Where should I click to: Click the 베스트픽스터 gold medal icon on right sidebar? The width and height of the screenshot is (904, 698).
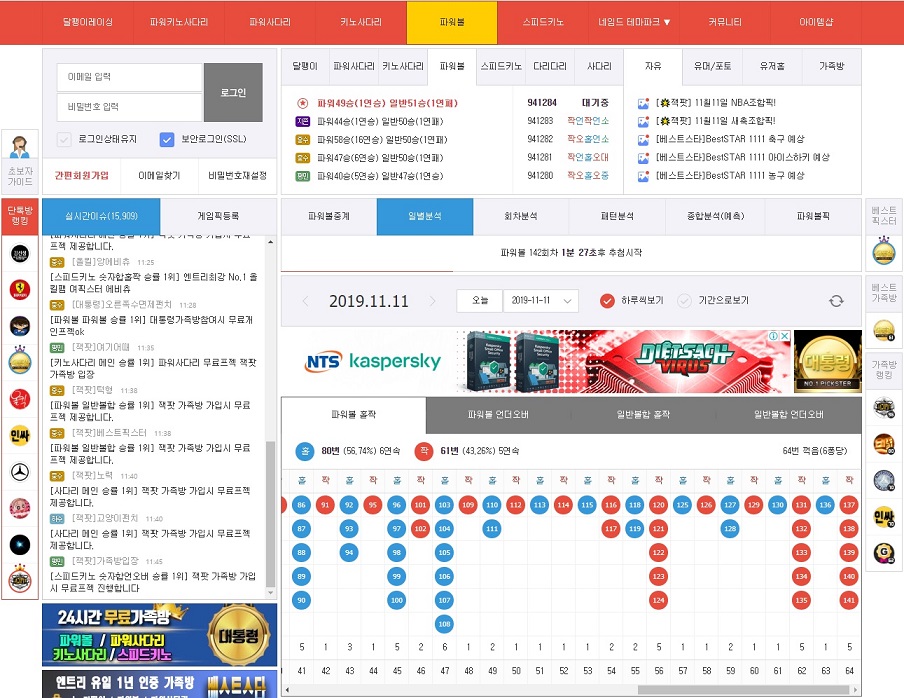[x=883, y=252]
